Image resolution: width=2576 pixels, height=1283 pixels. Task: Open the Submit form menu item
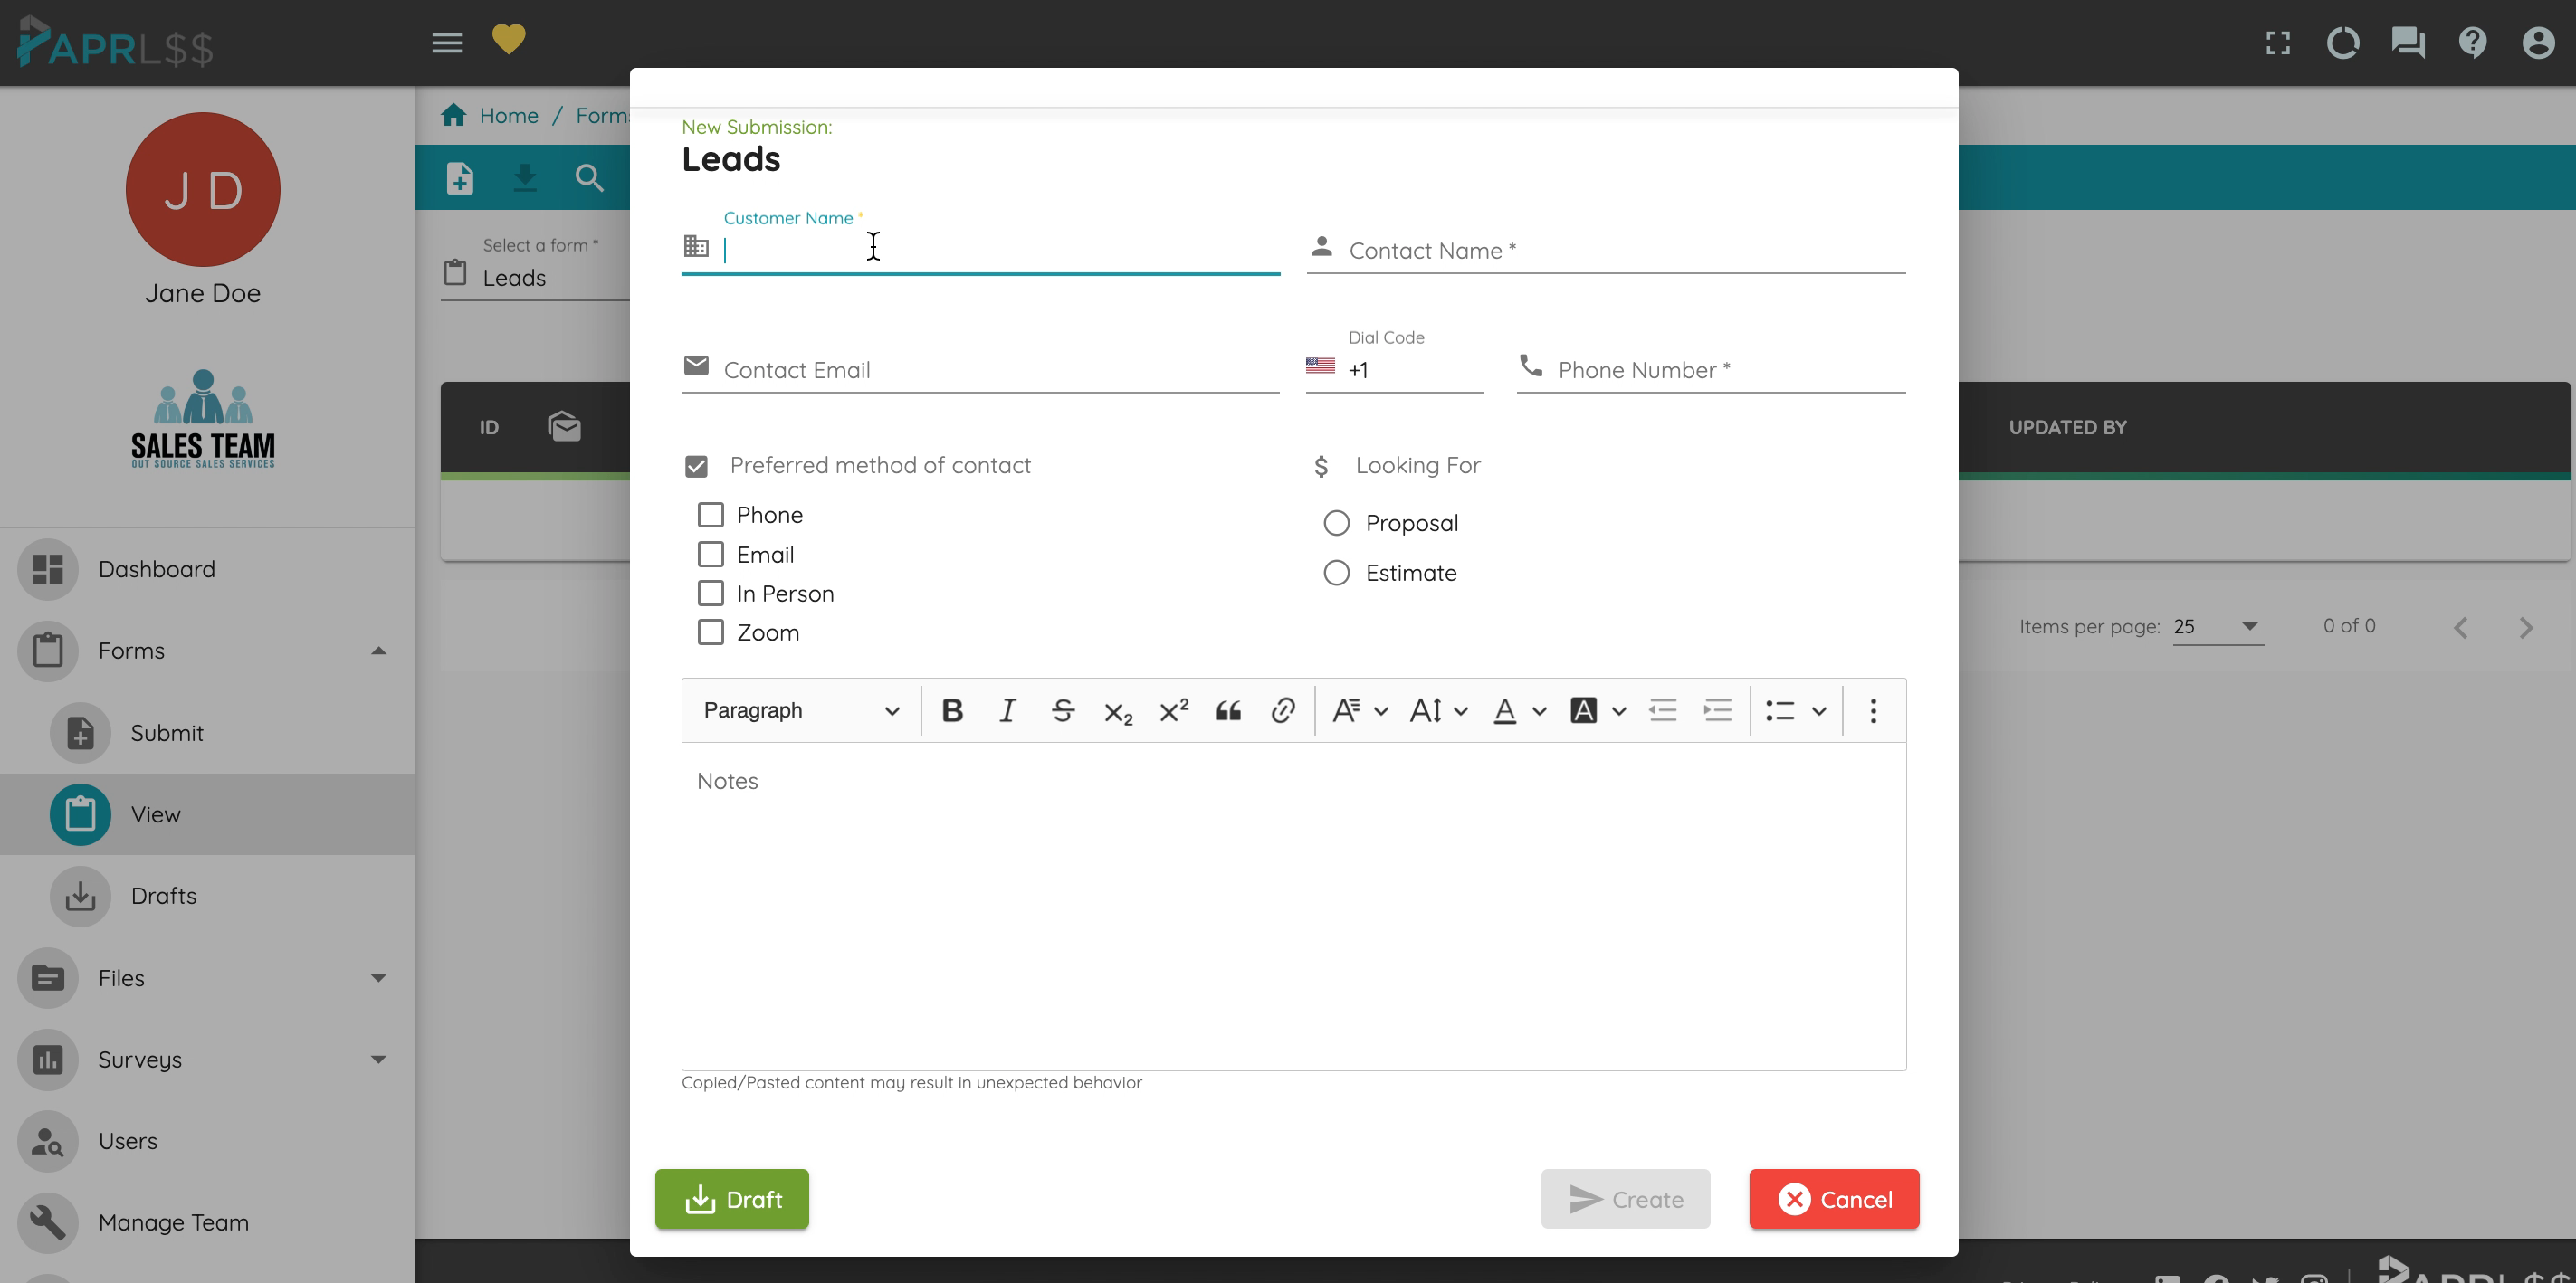click(x=207, y=733)
